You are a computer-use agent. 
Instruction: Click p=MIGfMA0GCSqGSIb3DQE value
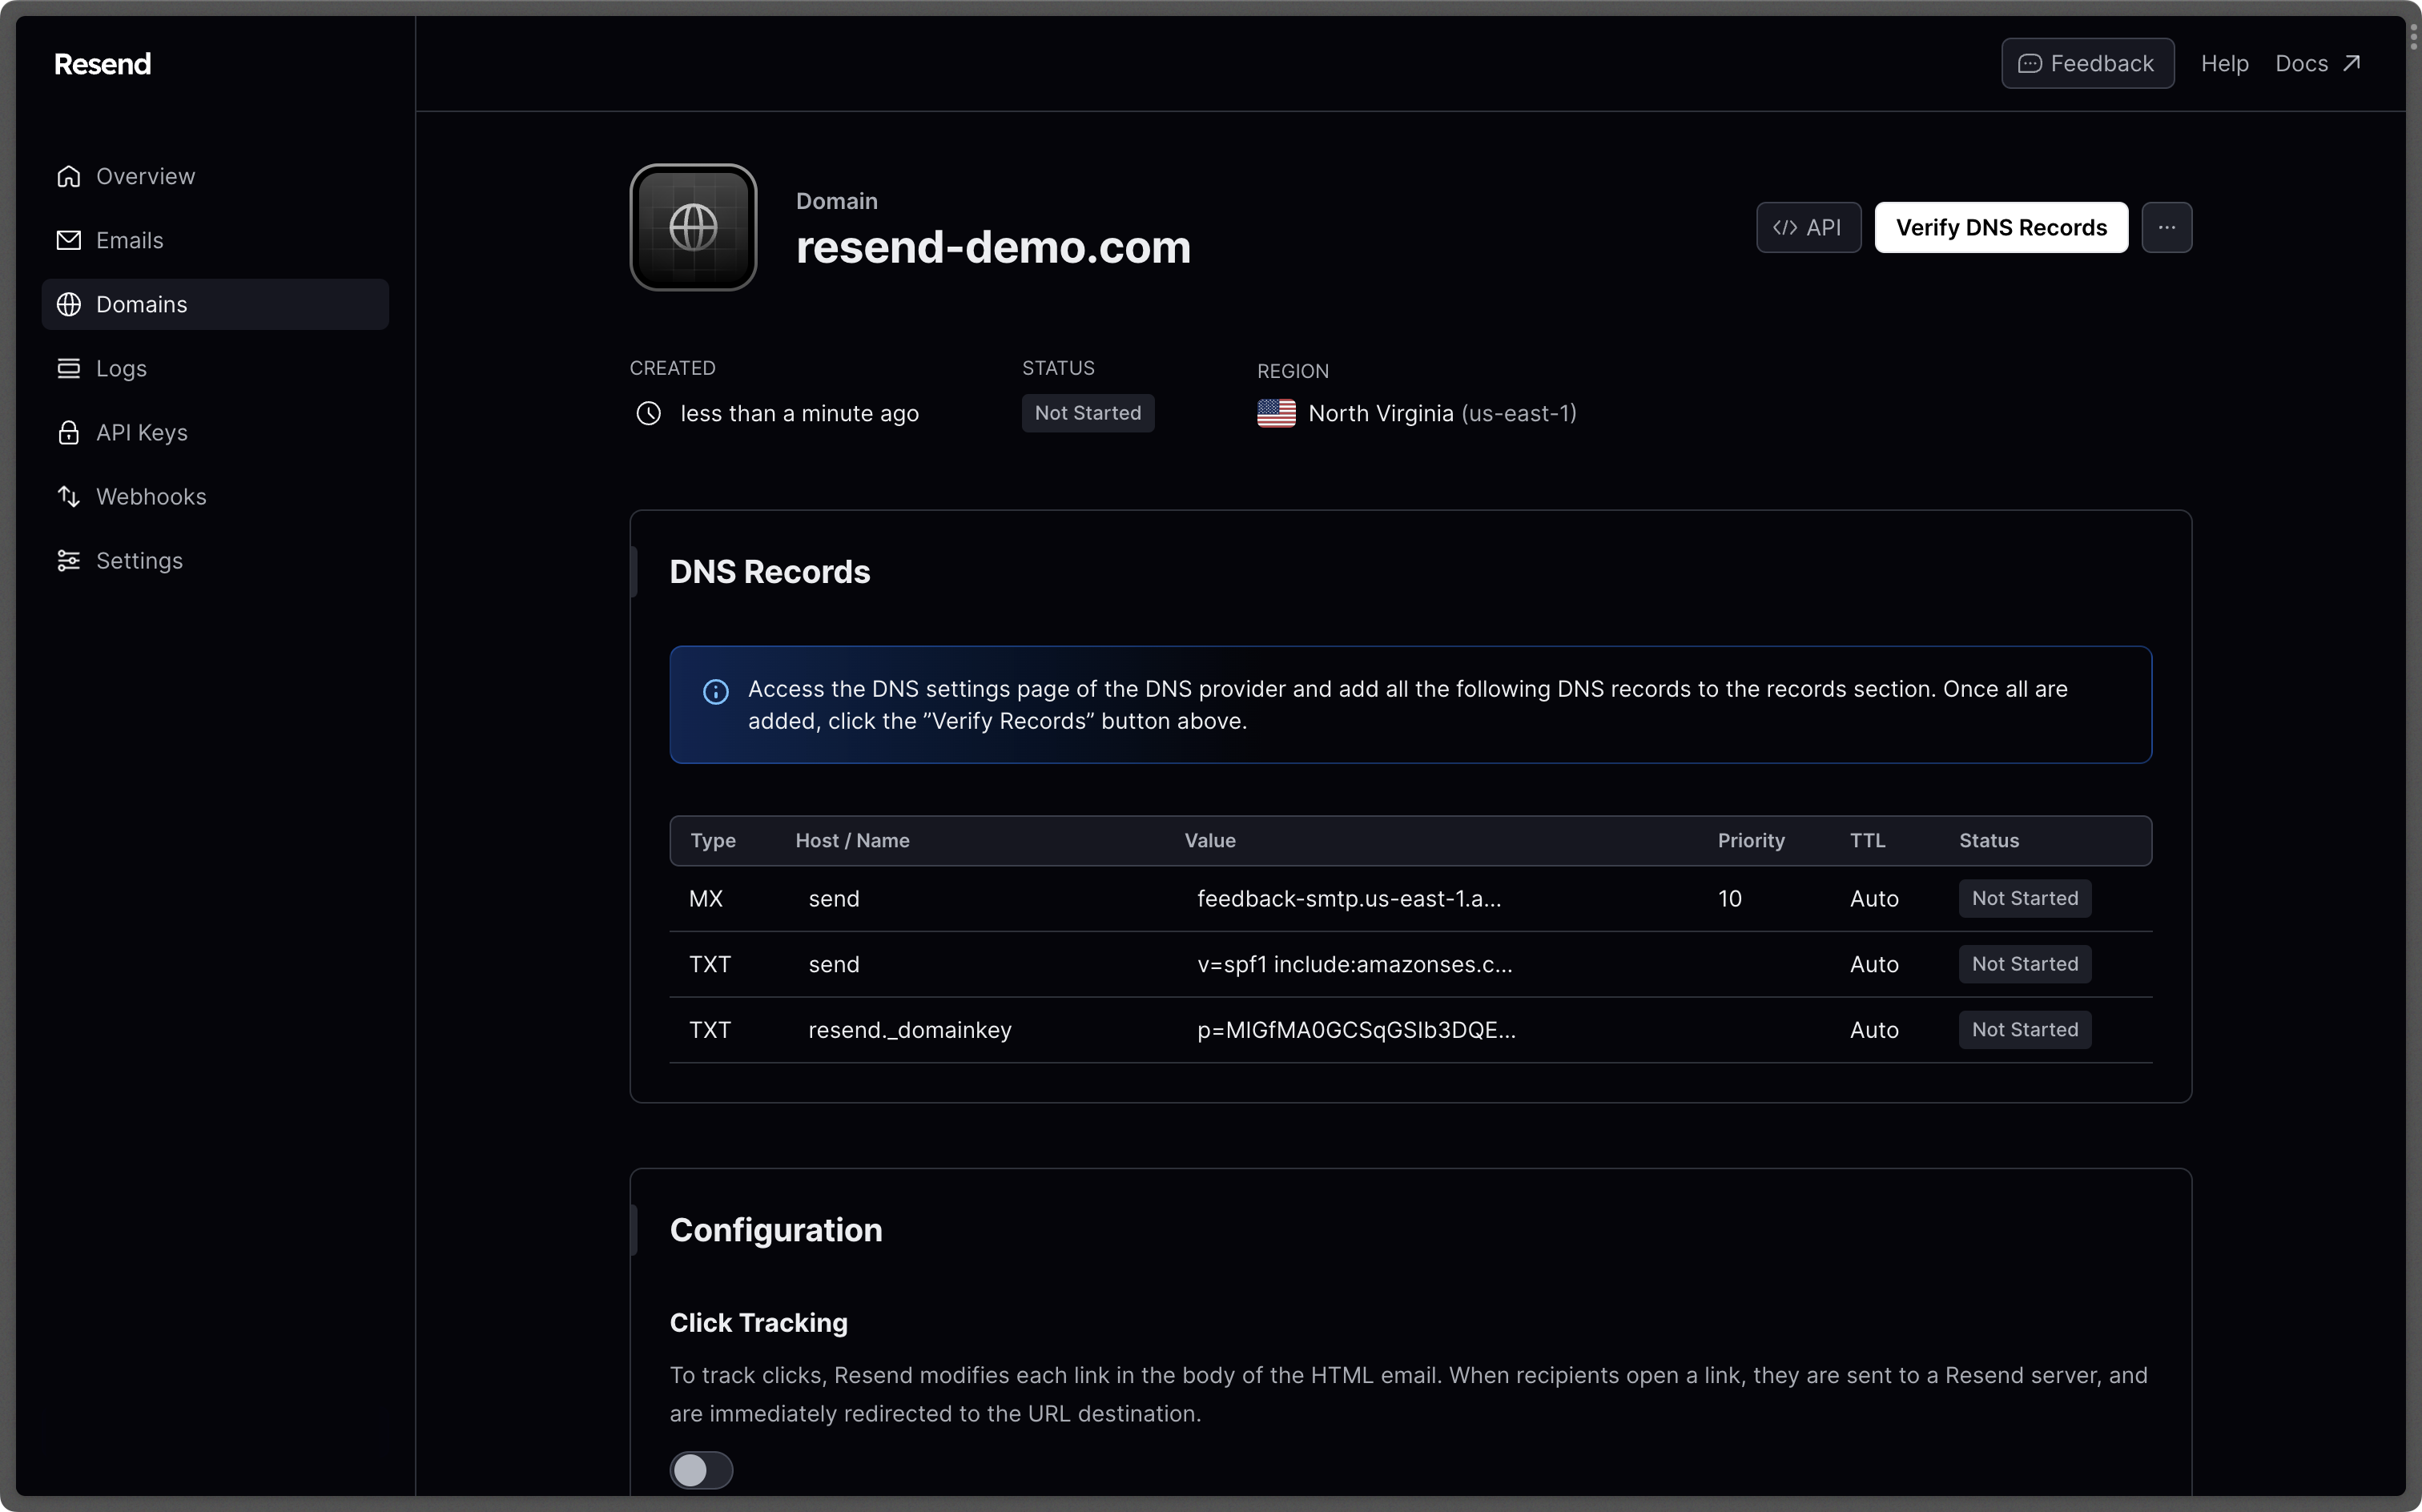click(1356, 1030)
